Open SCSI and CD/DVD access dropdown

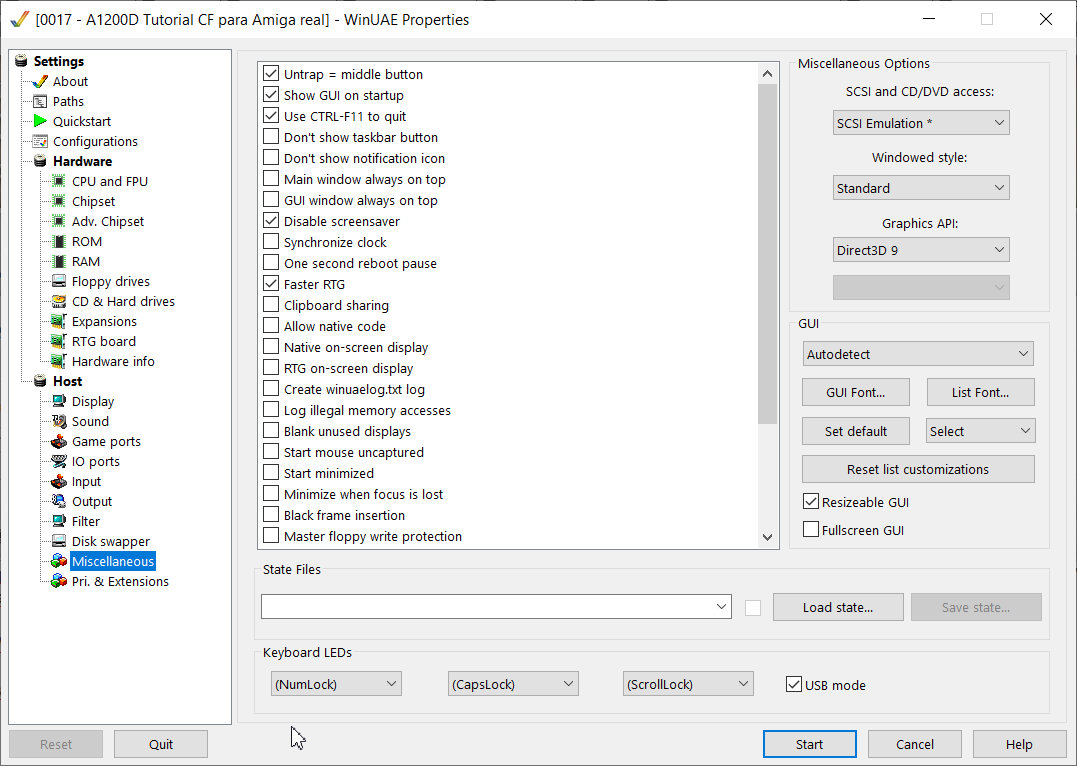pos(921,123)
